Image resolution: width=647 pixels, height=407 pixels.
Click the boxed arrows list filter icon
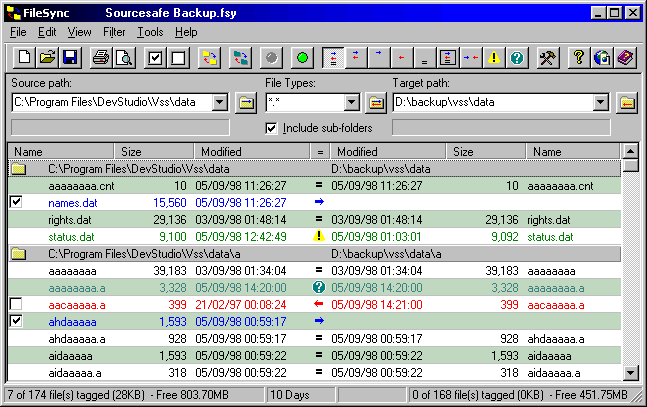tap(448, 58)
